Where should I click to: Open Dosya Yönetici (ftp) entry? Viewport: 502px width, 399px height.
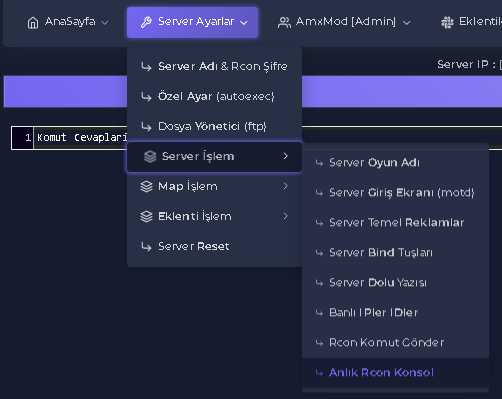214,126
